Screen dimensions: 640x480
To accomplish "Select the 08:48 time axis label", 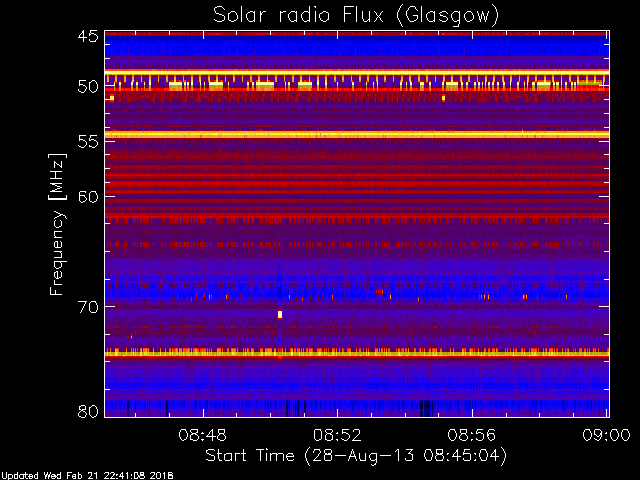I will pos(202,435).
